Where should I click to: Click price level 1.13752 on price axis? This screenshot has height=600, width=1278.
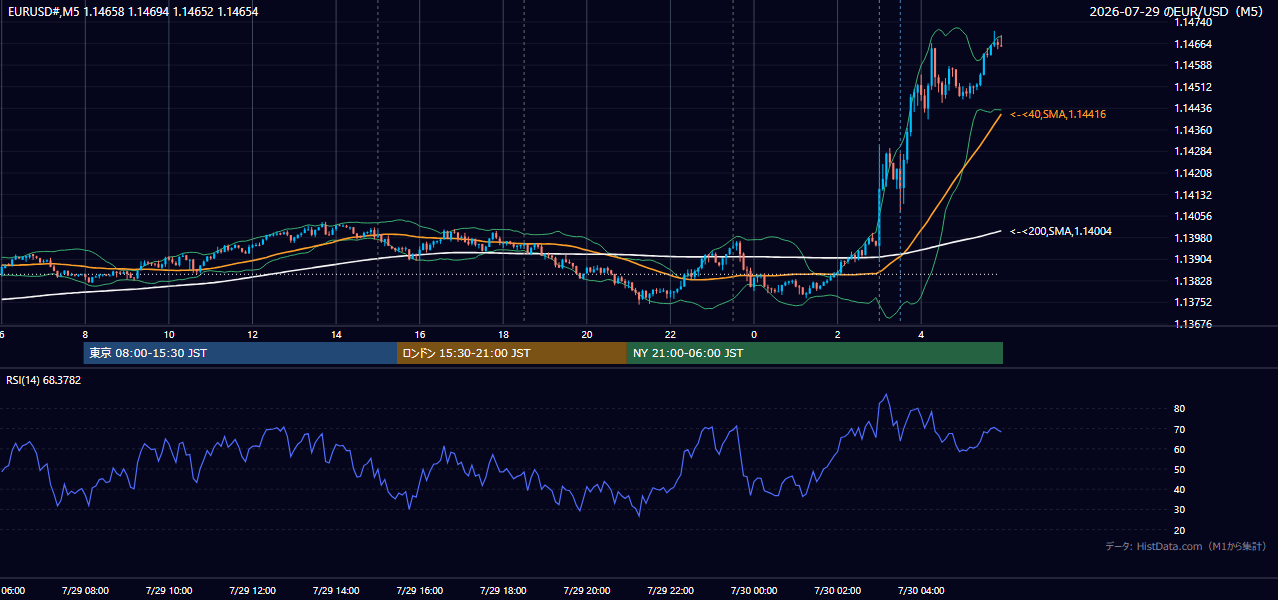tap(1192, 302)
